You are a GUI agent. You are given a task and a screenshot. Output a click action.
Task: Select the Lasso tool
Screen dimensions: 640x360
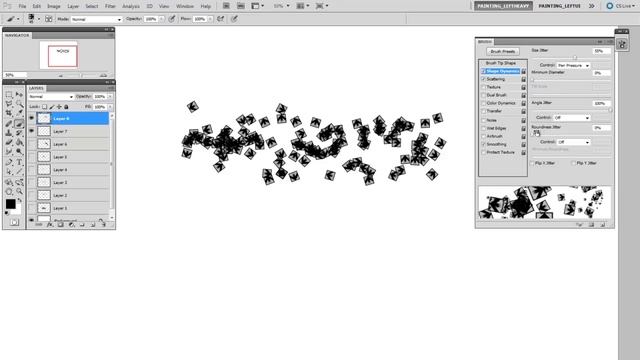click(x=9, y=104)
